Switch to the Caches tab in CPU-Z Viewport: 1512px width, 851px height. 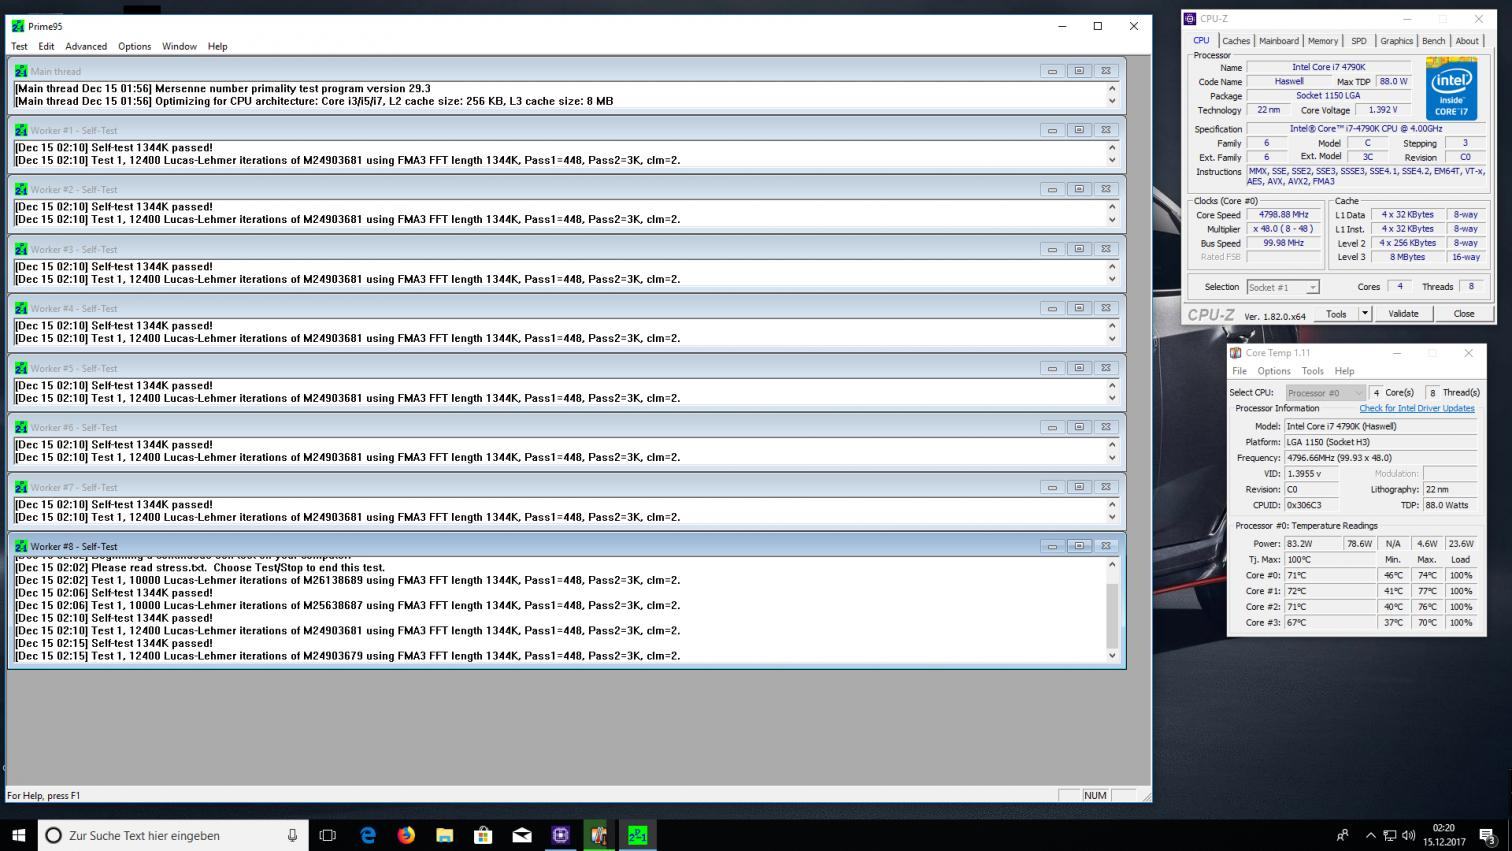tap(1236, 41)
